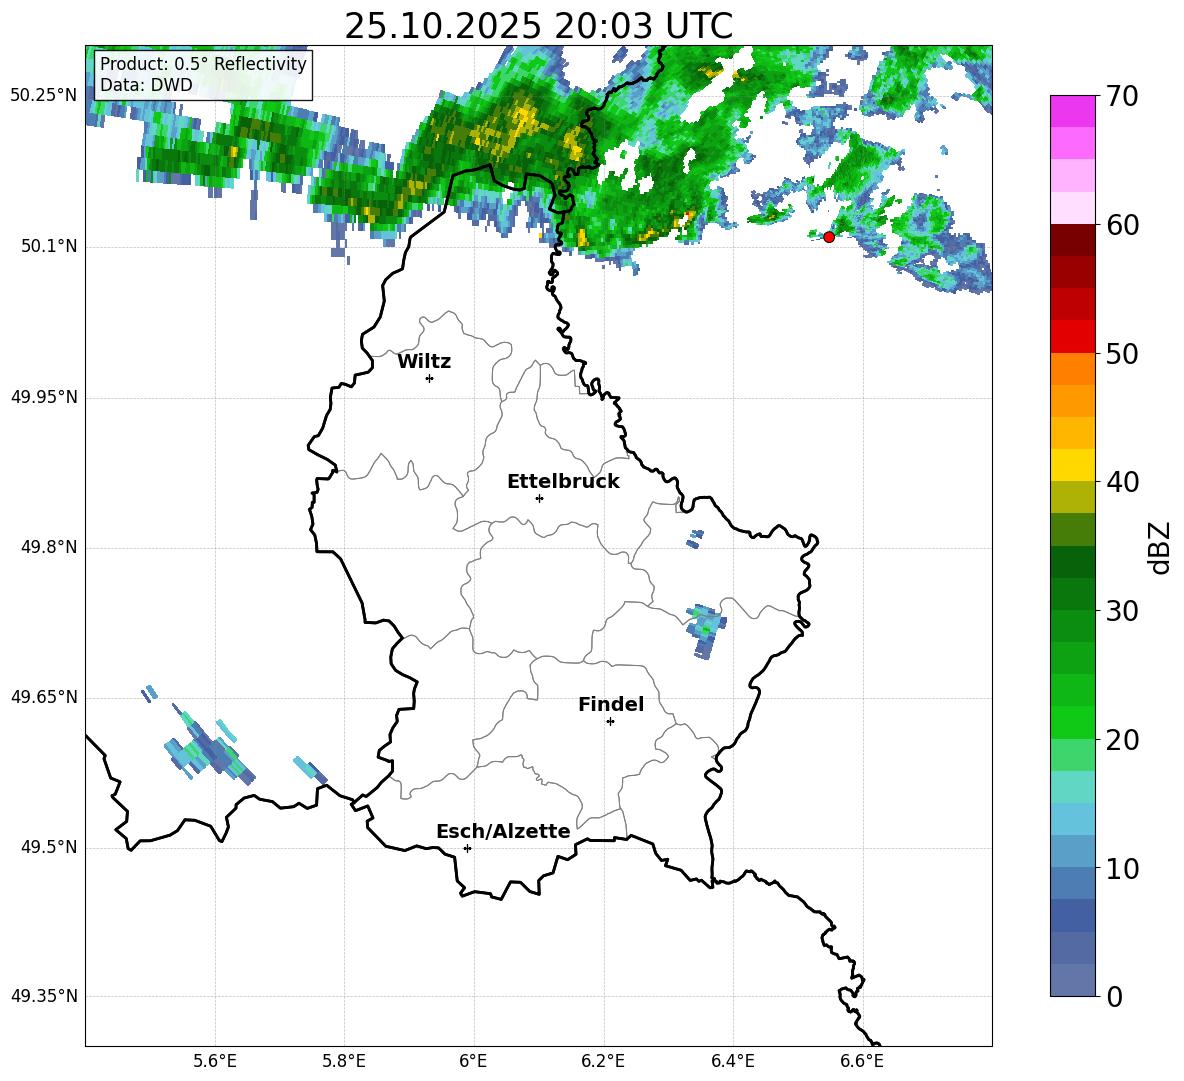This screenshot has width=1184, height=1081.
Task: Click the 49.65°N latitude label
Action: coord(44,696)
